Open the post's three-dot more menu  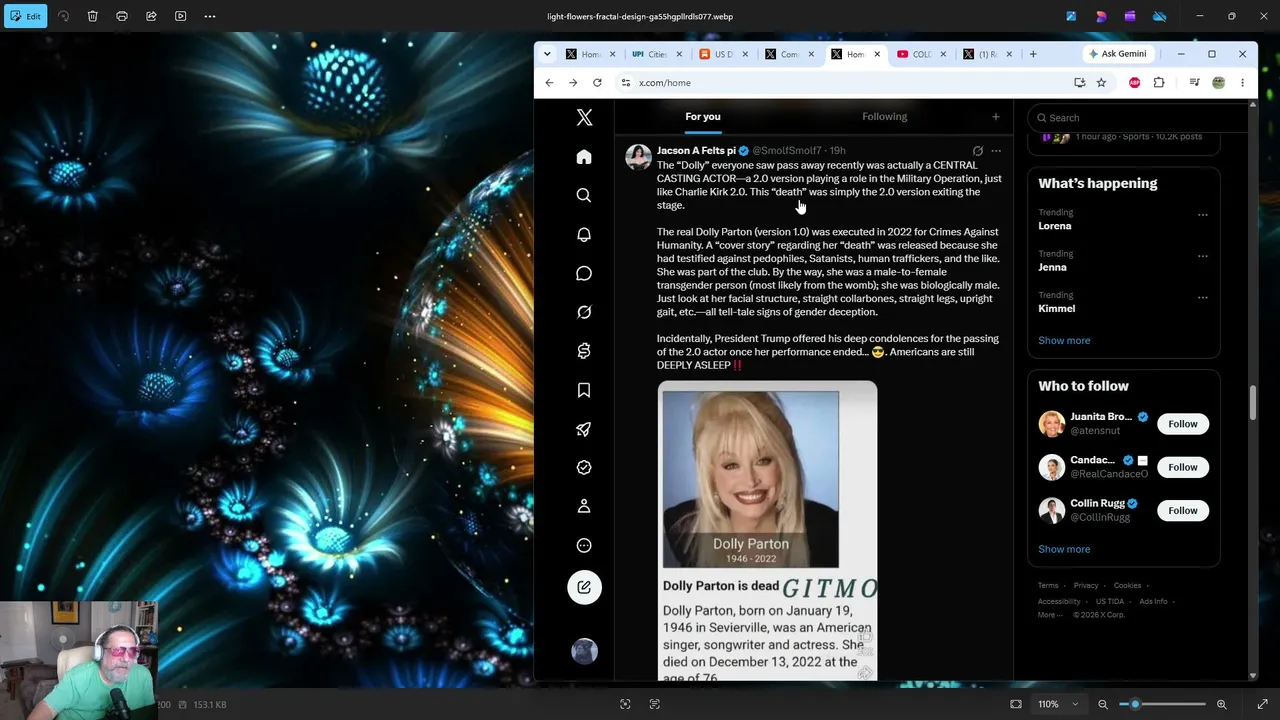996,151
